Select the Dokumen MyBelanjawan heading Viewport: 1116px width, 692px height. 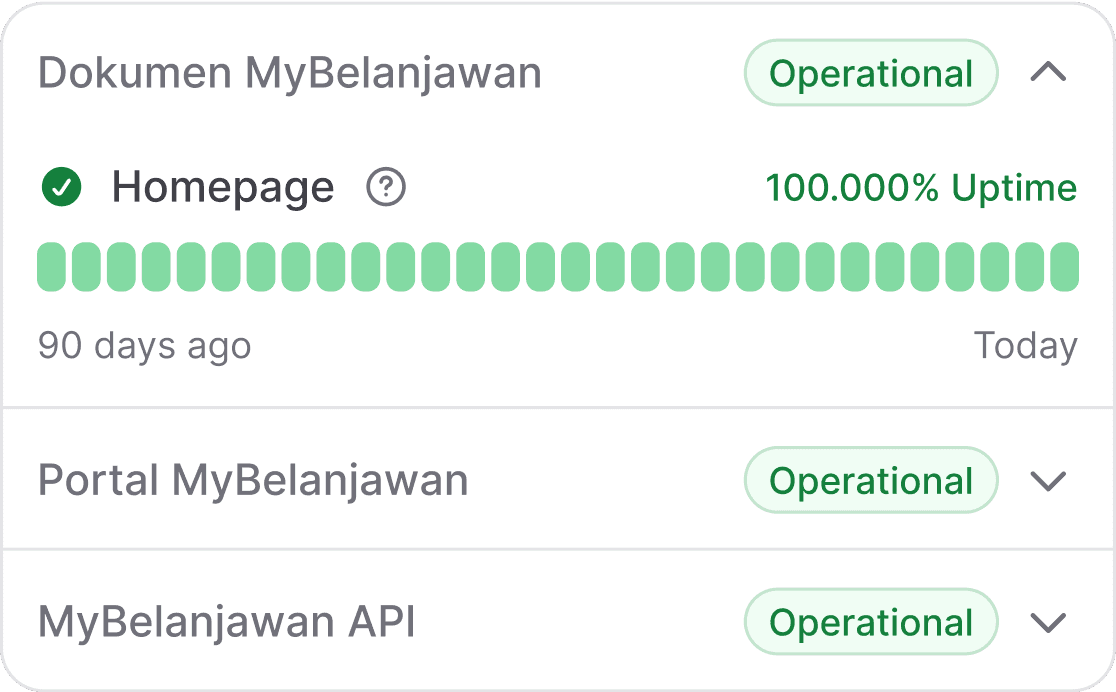[x=290, y=73]
